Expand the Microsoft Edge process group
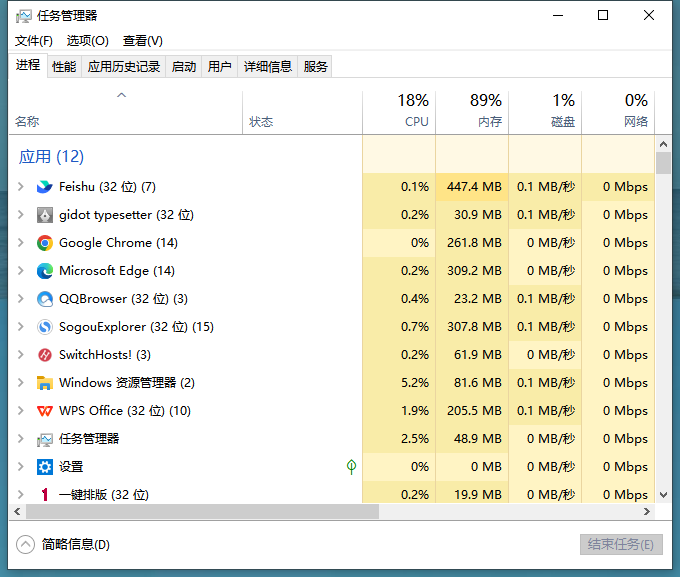This screenshot has width=680, height=577. point(20,271)
